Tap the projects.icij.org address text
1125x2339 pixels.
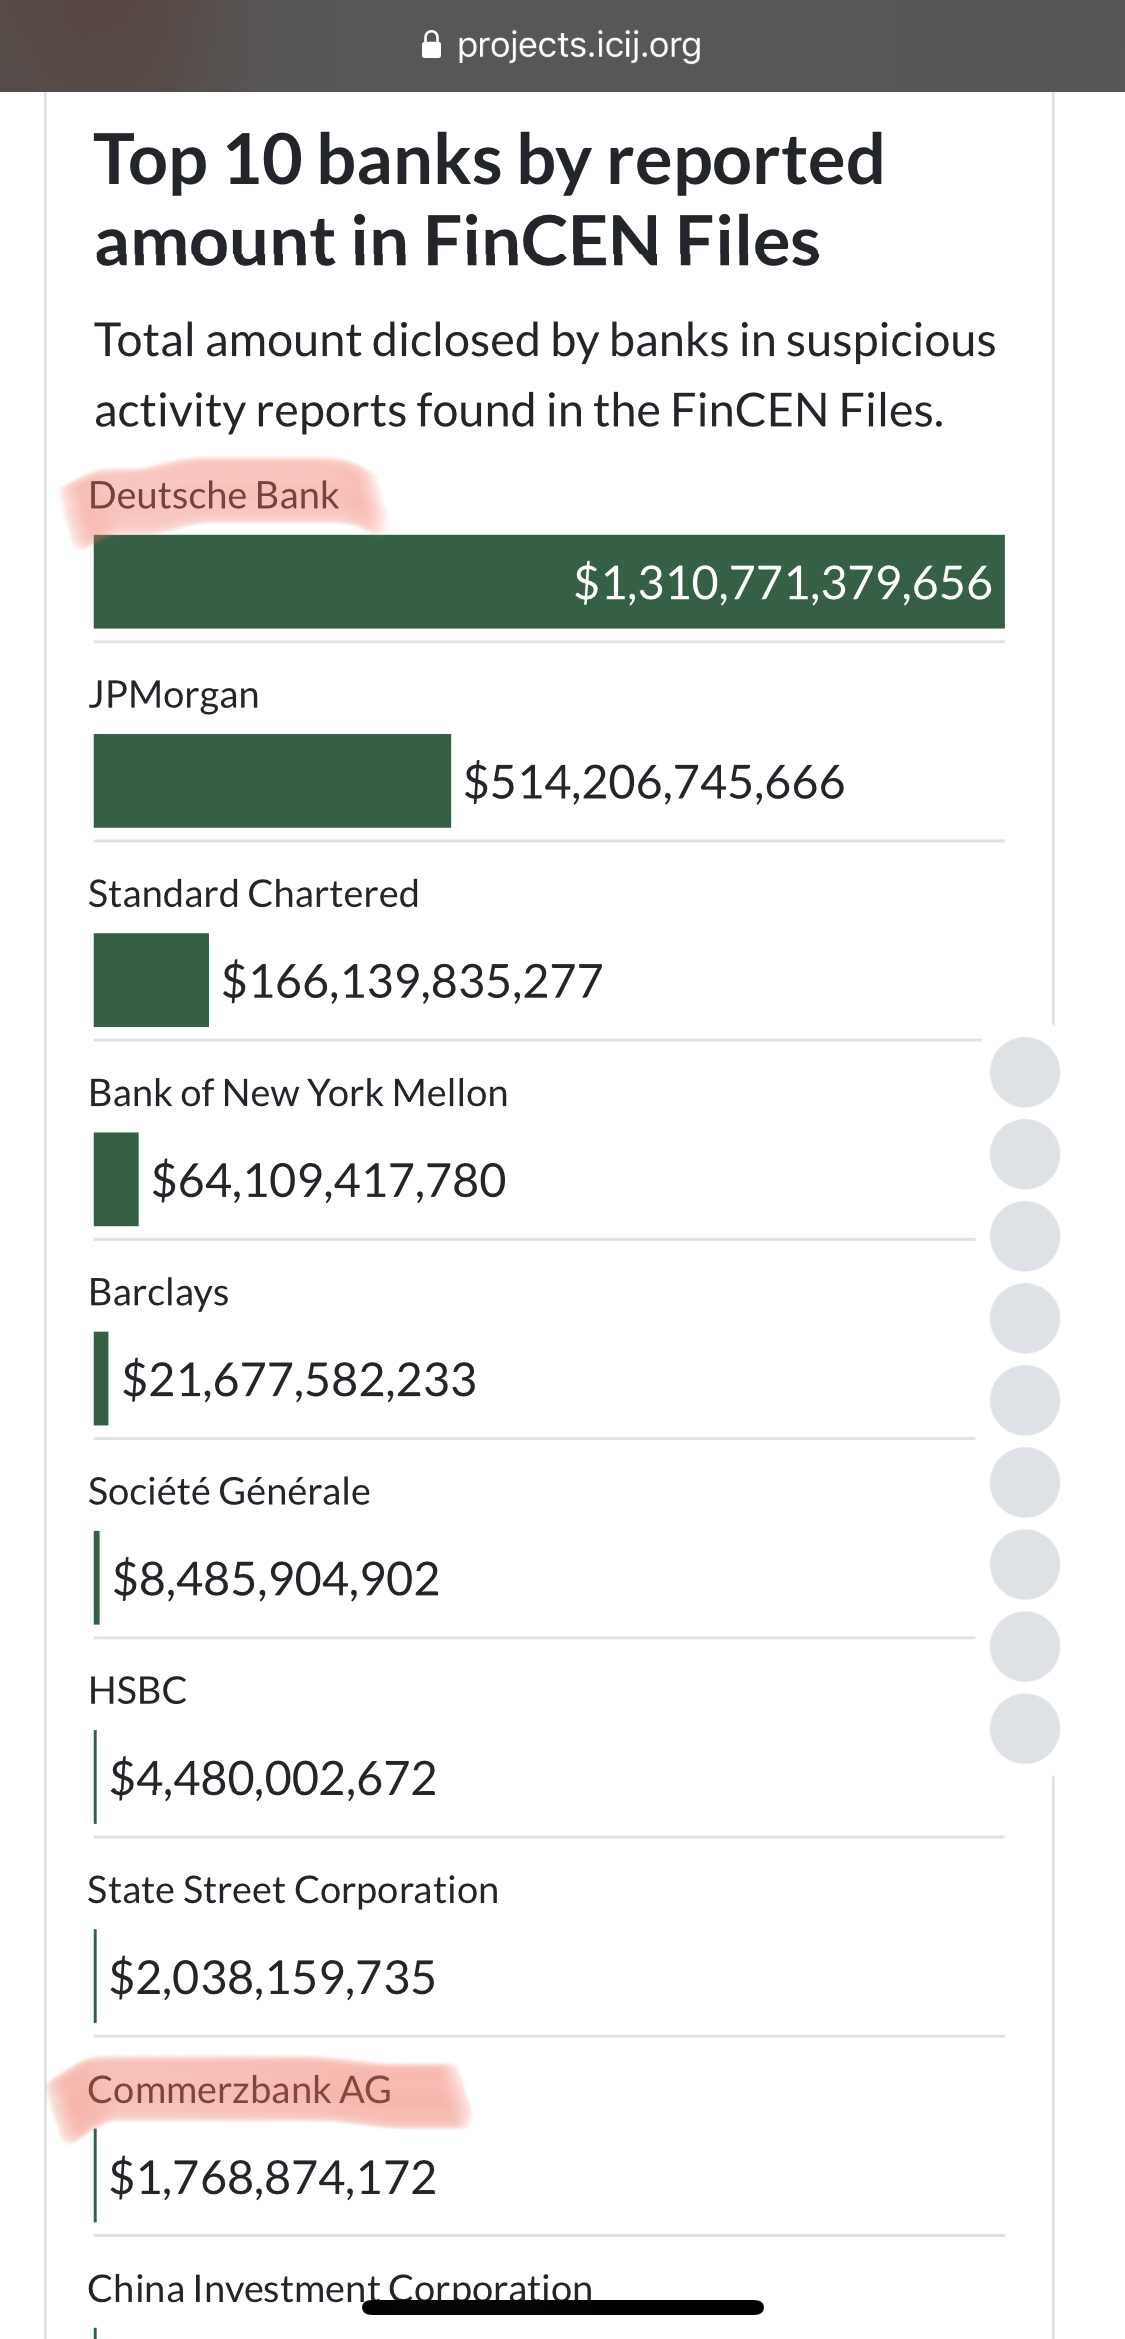579,45
